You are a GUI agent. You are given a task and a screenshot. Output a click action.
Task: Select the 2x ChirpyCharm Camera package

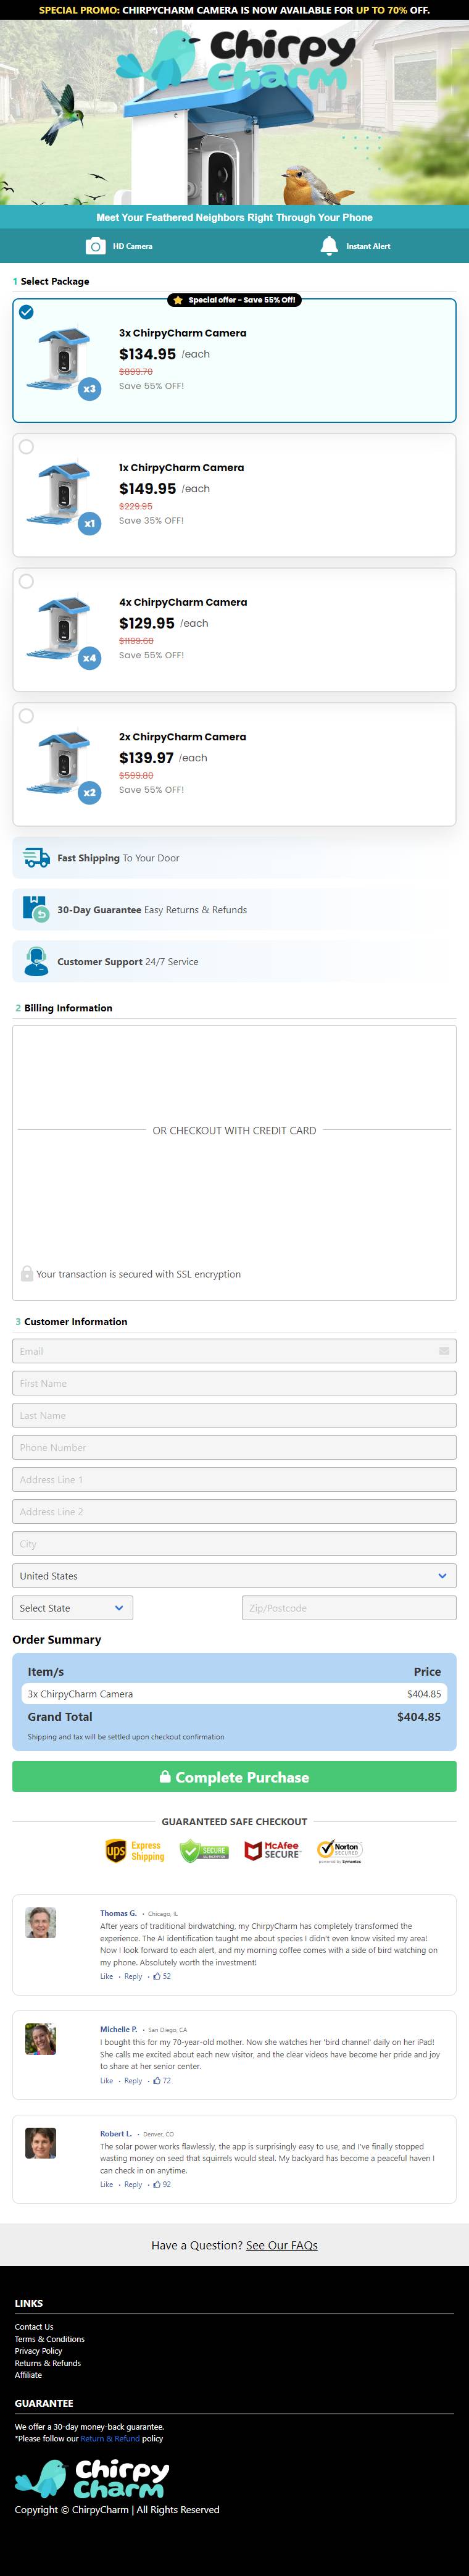(x=234, y=764)
